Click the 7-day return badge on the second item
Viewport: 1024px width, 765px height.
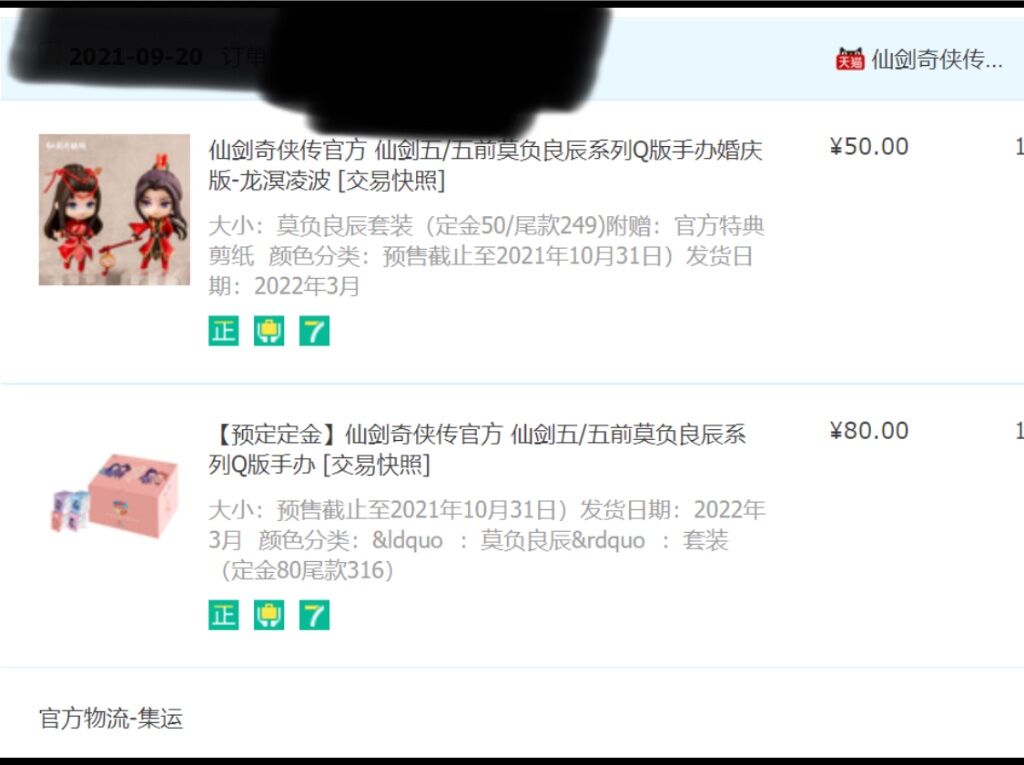pos(314,615)
